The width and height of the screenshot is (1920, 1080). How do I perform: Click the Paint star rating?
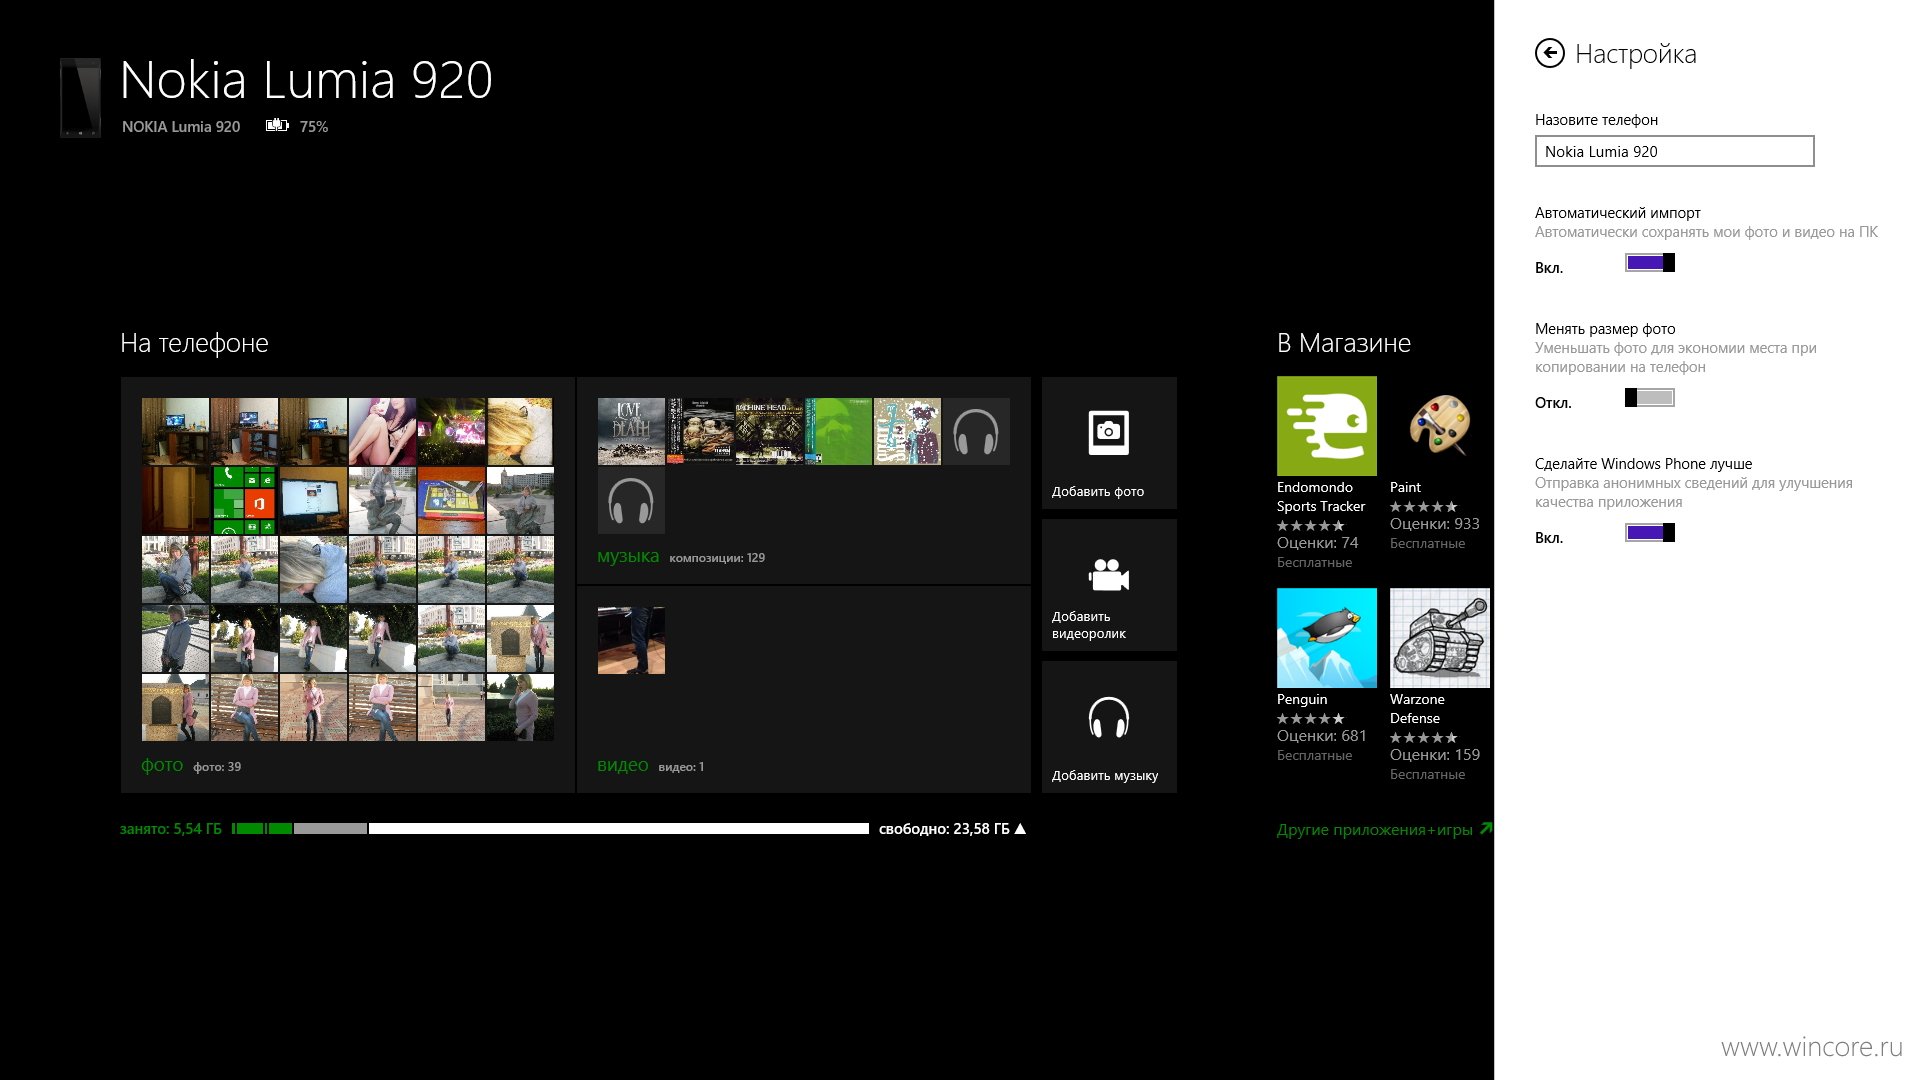[1424, 506]
